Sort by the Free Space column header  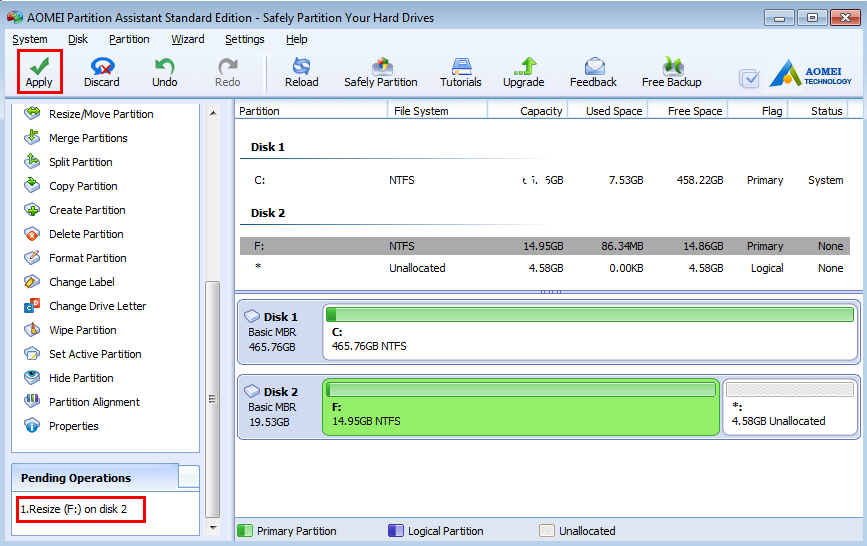[688, 111]
